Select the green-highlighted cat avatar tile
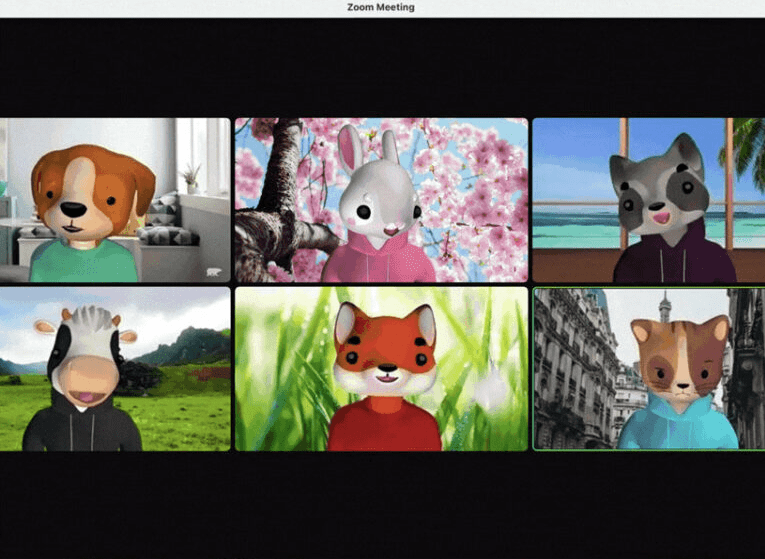 (649, 369)
